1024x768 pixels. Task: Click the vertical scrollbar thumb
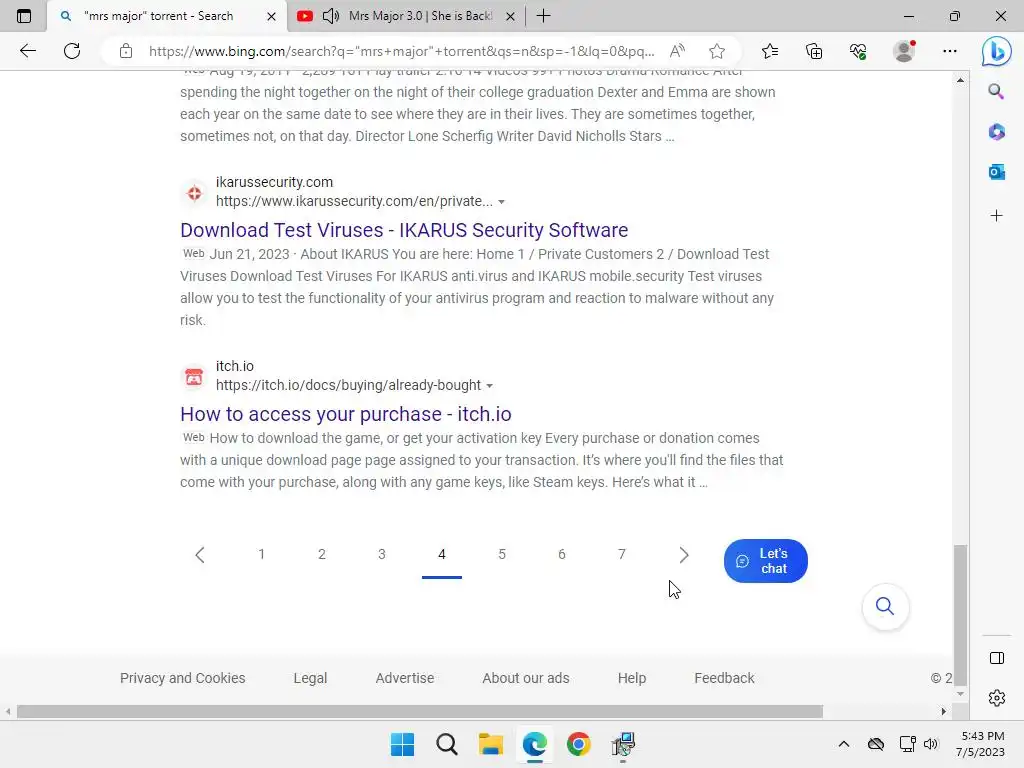point(960,615)
